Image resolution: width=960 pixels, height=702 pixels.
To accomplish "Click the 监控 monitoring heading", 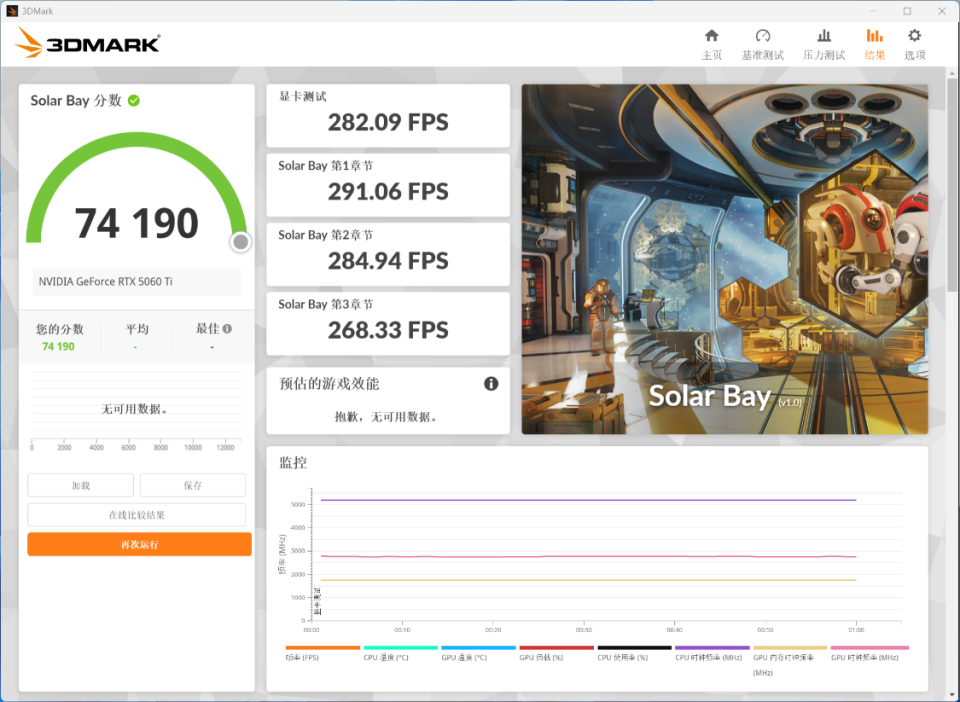I will coord(293,463).
